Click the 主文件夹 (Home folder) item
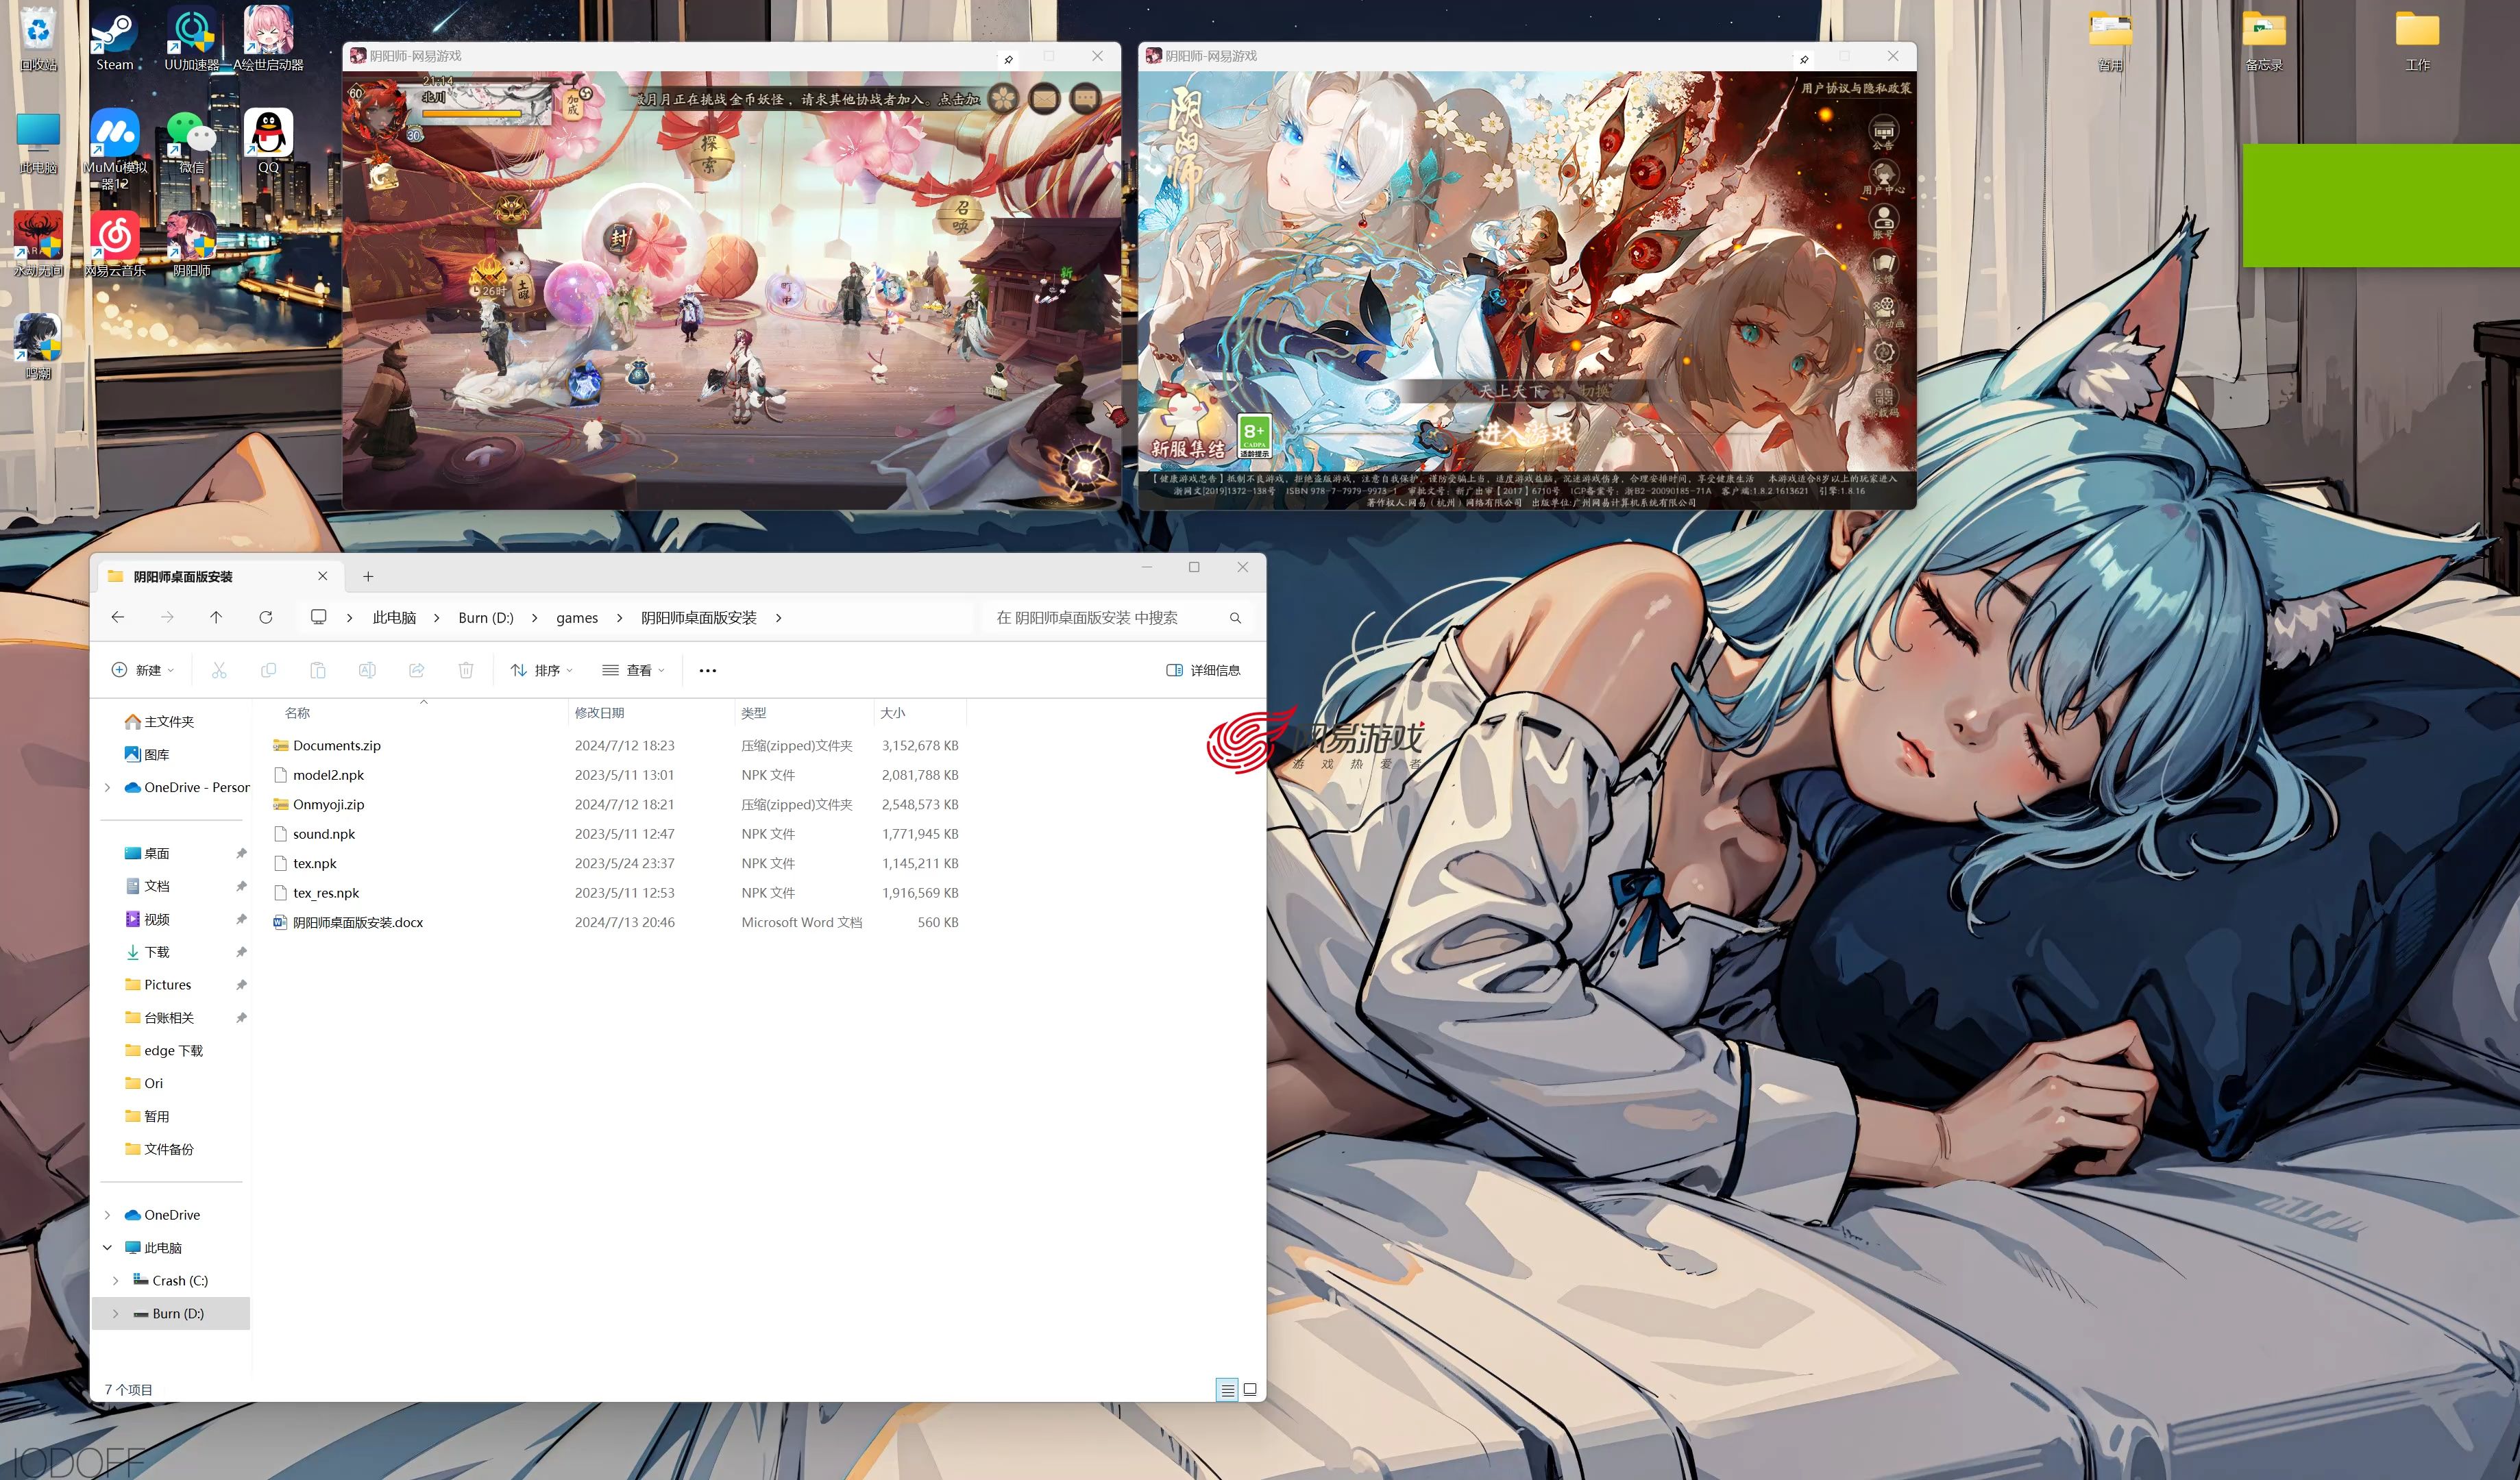 [x=169, y=721]
